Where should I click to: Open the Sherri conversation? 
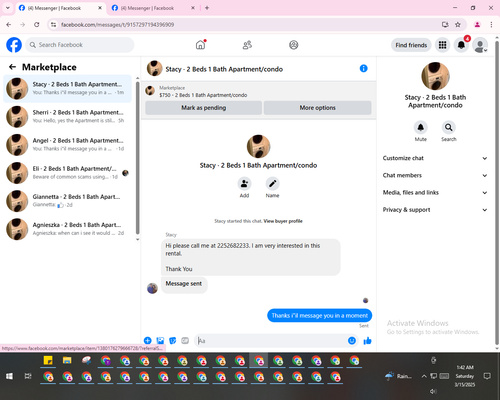[67, 116]
